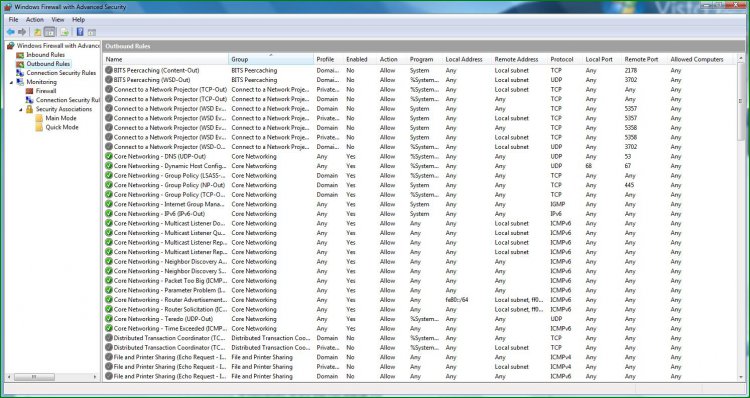Viewport: 750px width, 398px height.
Task: Click the Export List toolbar icon
Action: pos(65,32)
